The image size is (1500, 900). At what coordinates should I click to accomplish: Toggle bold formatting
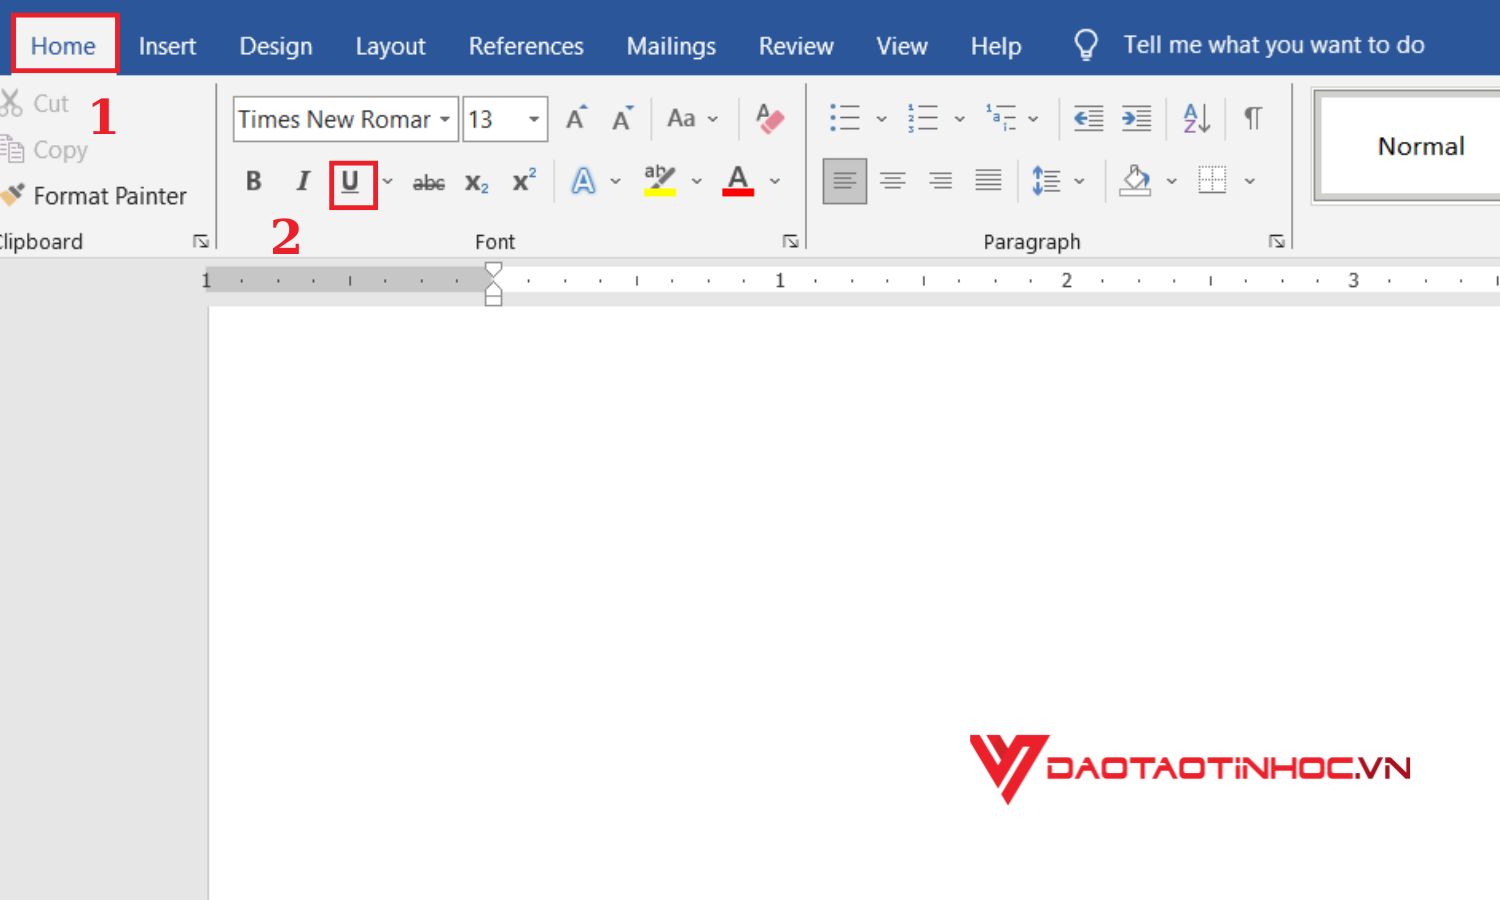(253, 181)
